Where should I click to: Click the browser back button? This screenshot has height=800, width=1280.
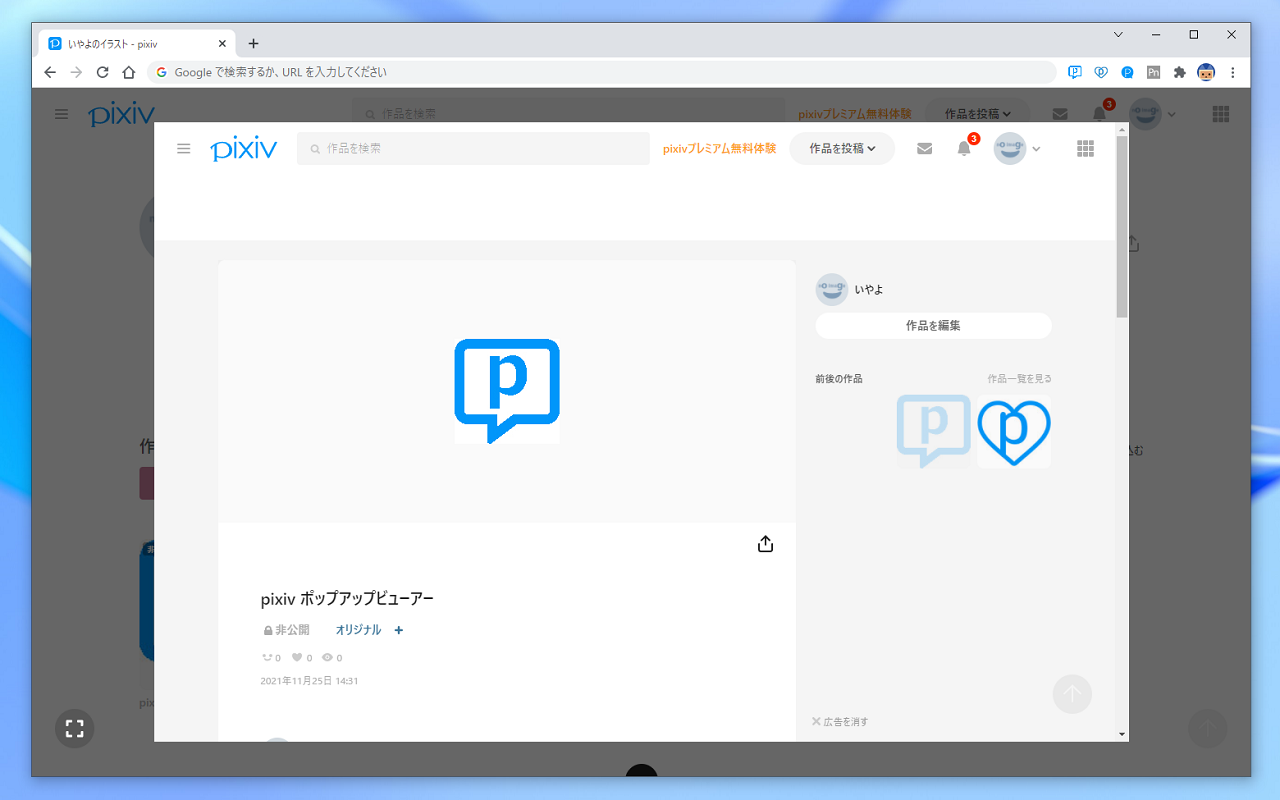50,72
